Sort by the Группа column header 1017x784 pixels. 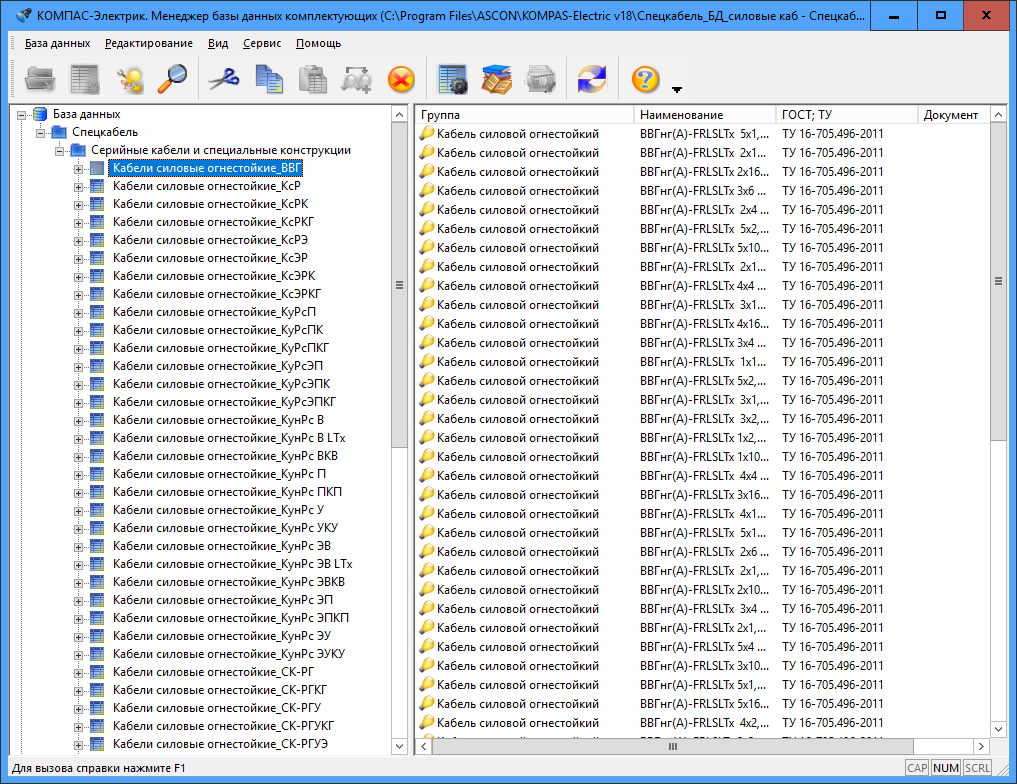[524, 115]
